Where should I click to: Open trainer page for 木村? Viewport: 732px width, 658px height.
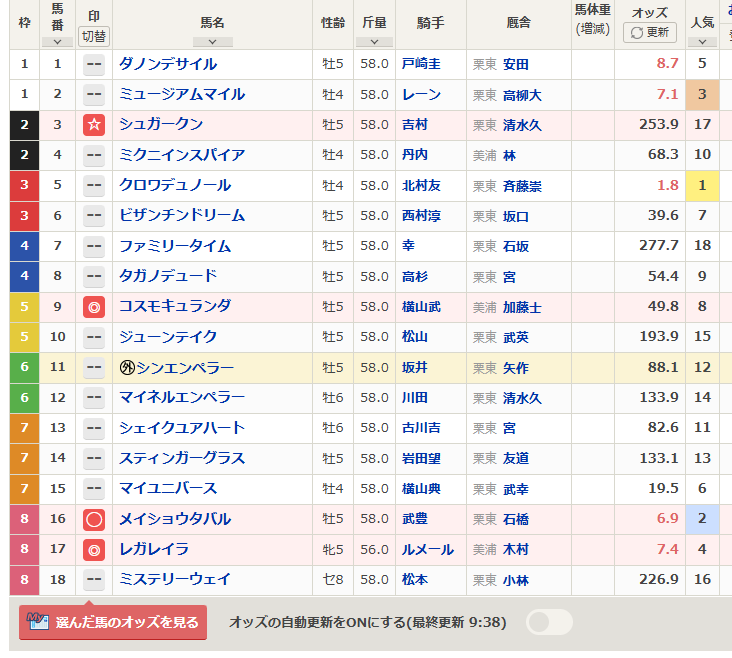coord(515,550)
